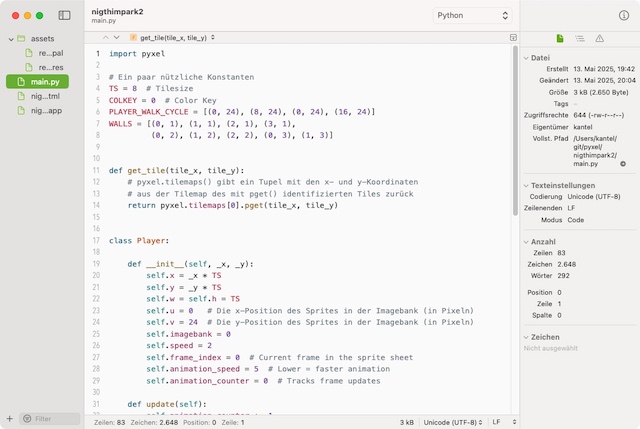640x429 pixels.
Task: Open the LF line endings menu
Action: pyautogui.click(x=501, y=422)
